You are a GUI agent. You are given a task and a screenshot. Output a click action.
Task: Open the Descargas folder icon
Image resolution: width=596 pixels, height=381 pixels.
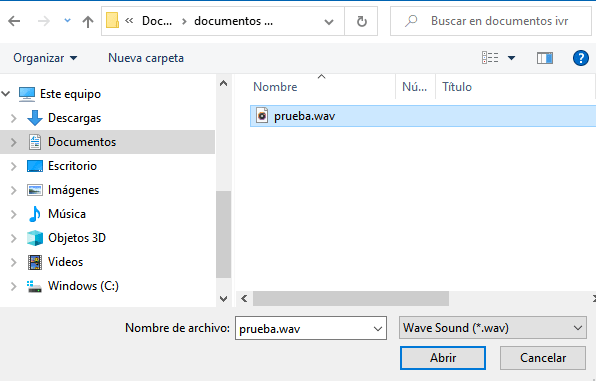tap(35, 118)
